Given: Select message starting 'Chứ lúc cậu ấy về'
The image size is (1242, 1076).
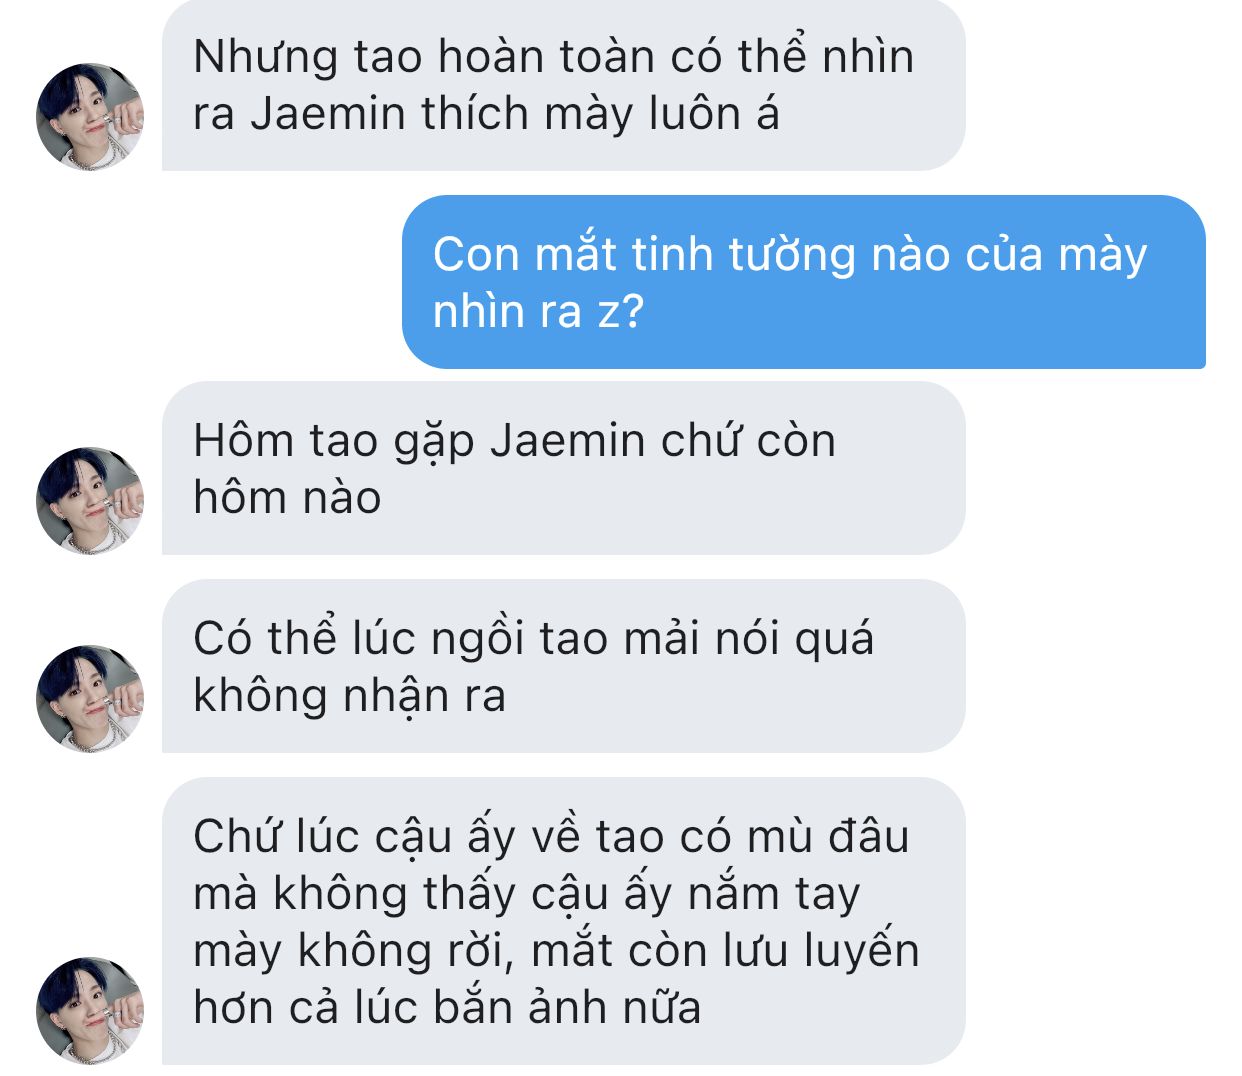Looking at the screenshot, I should (x=563, y=921).
